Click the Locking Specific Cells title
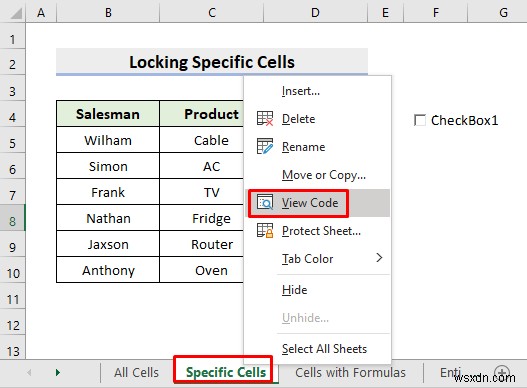The image size is (527, 388). click(x=212, y=62)
